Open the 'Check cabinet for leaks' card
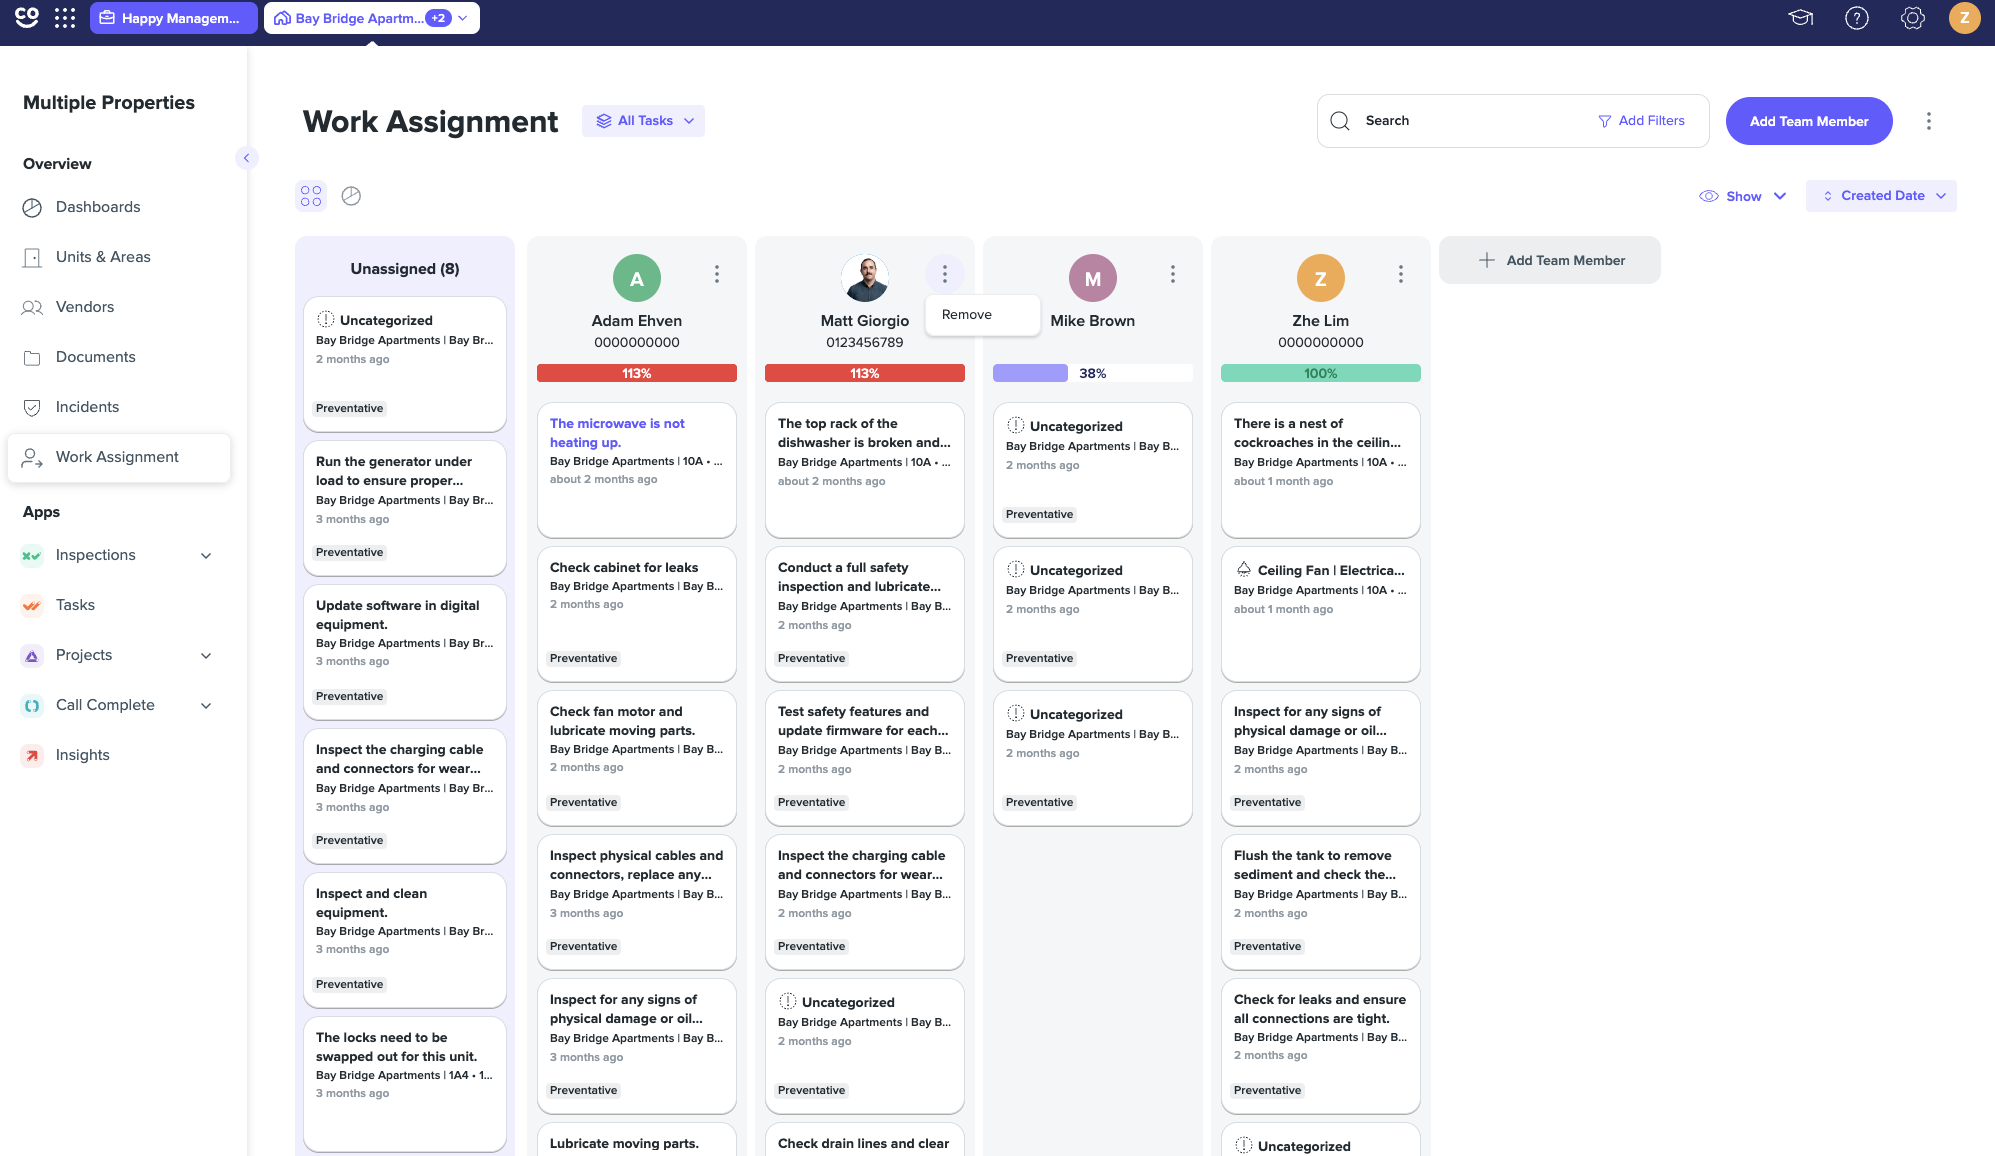Image resolution: width=1995 pixels, height=1156 pixels. (637, 614)
